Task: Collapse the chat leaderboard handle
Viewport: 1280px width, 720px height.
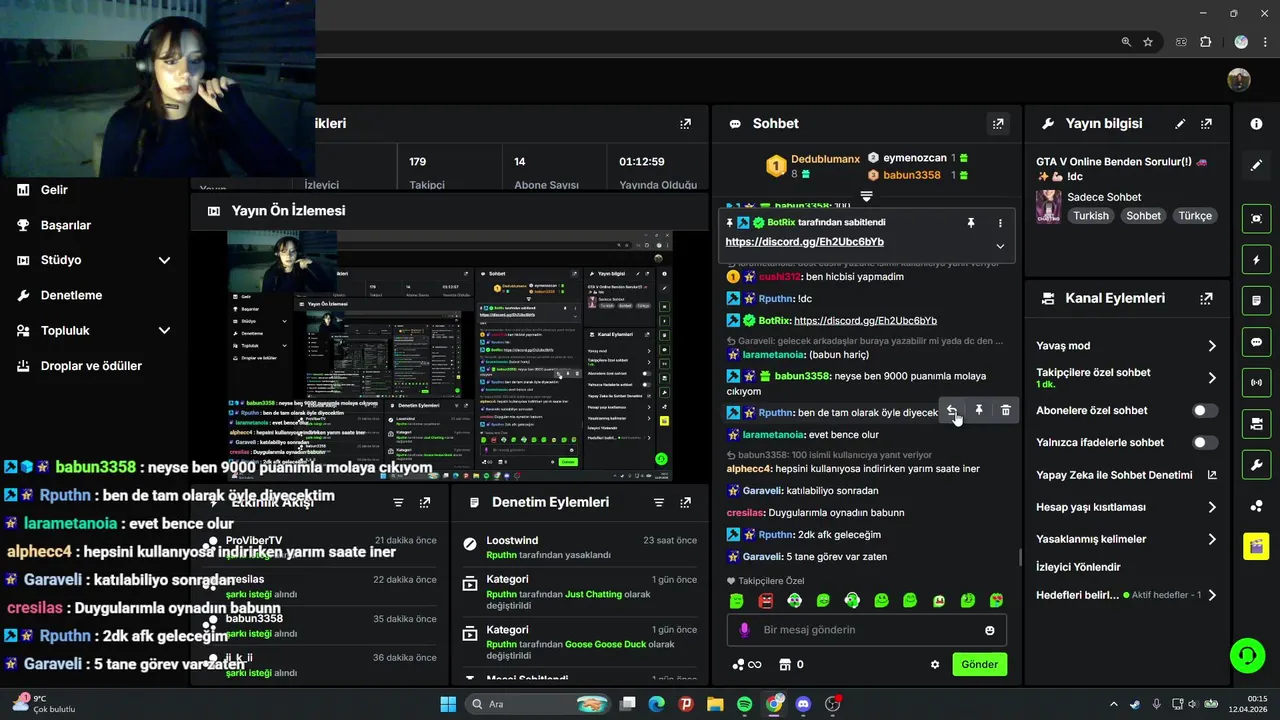Action: tap(866, 196)
